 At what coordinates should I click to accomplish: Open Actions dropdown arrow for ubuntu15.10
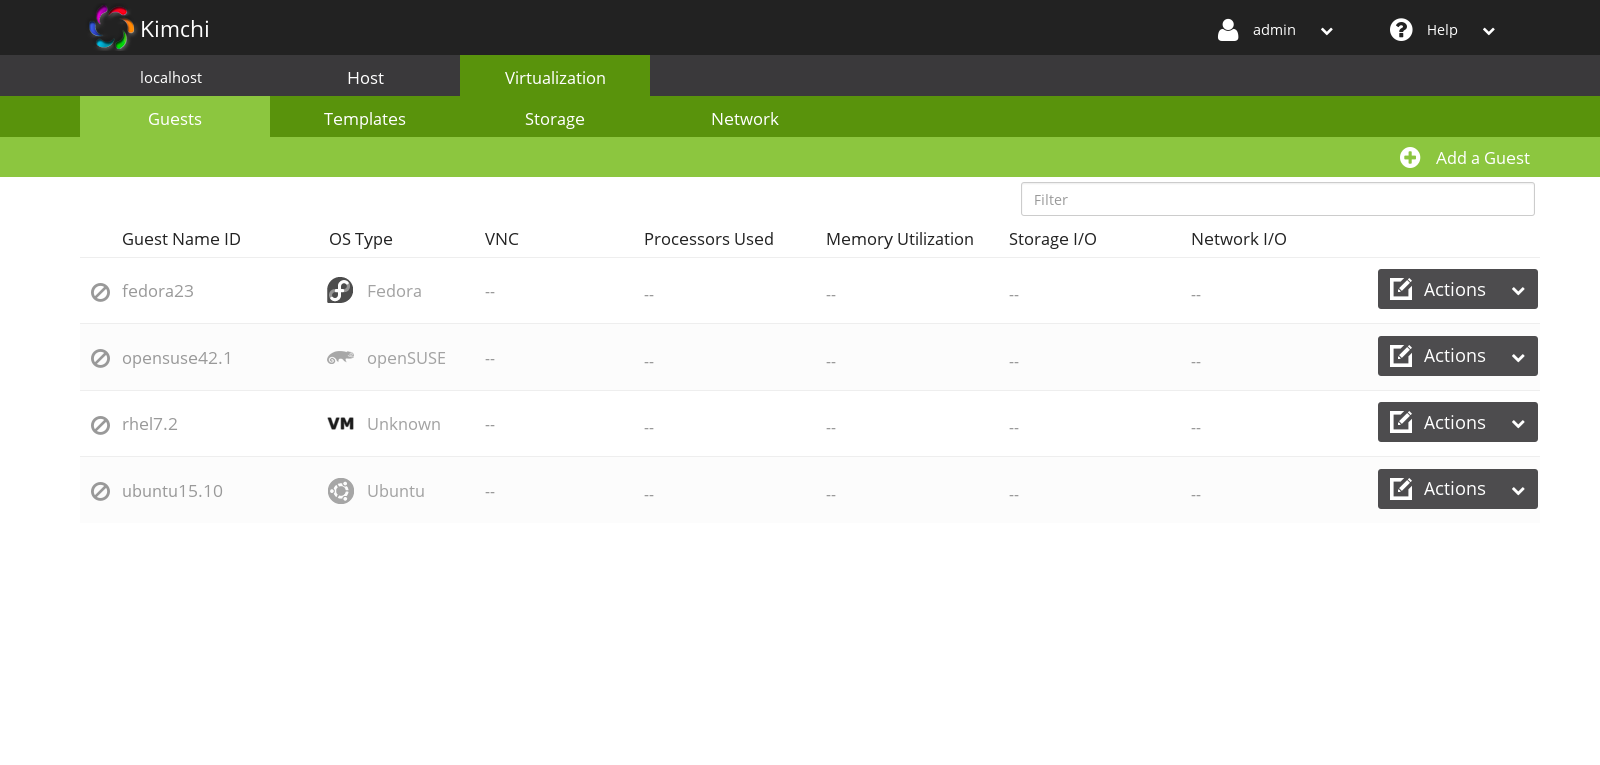click(1518, 490)
